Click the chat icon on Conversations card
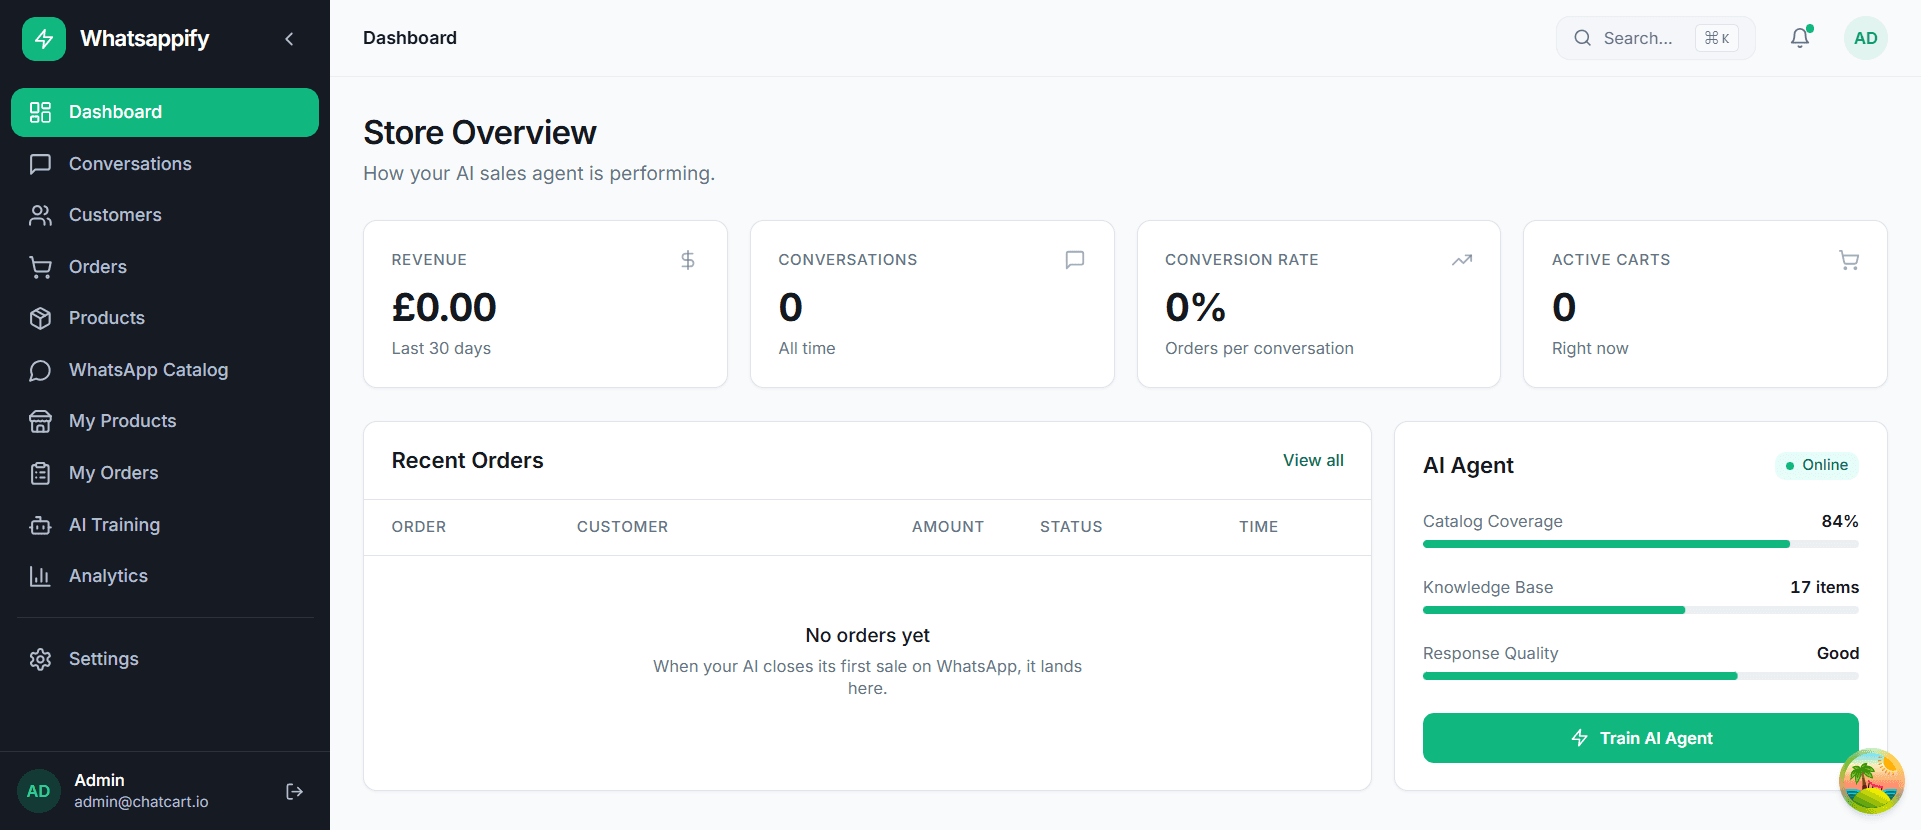1921x830 pixels. [x=1075, y=260]
